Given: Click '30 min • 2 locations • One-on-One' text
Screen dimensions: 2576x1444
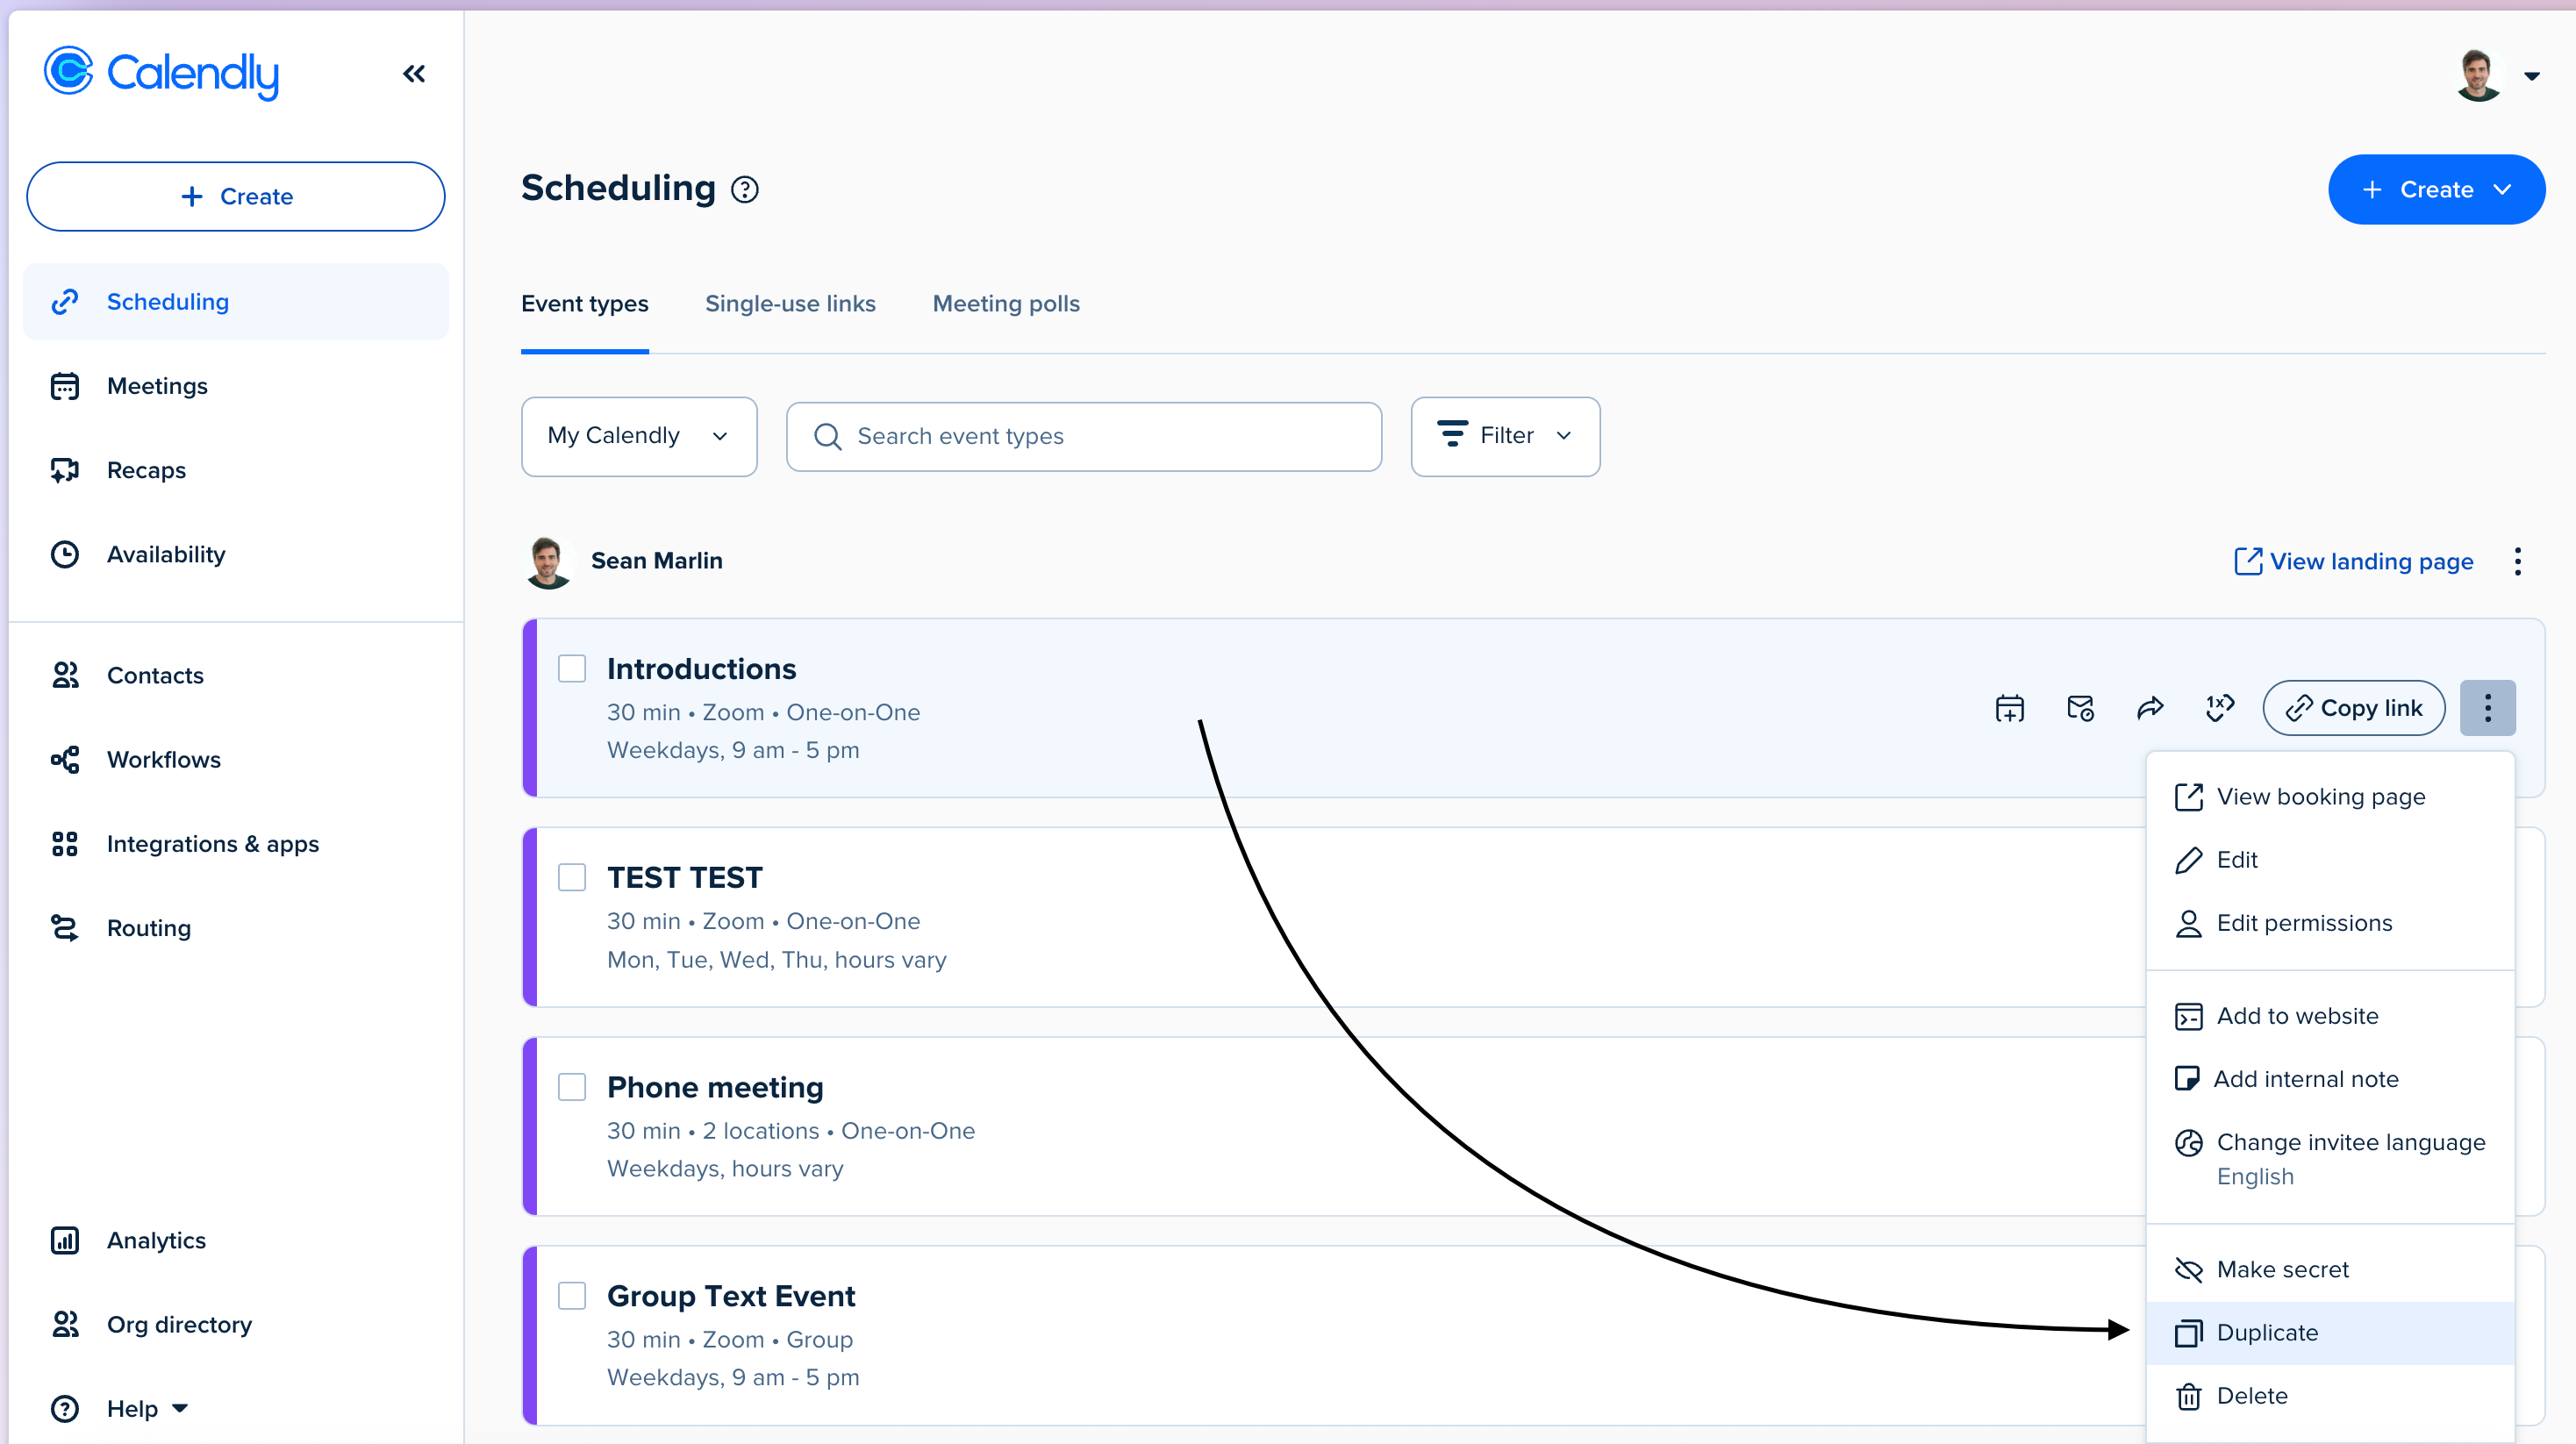Looking at the screenshot, I should pos(791,1130).
